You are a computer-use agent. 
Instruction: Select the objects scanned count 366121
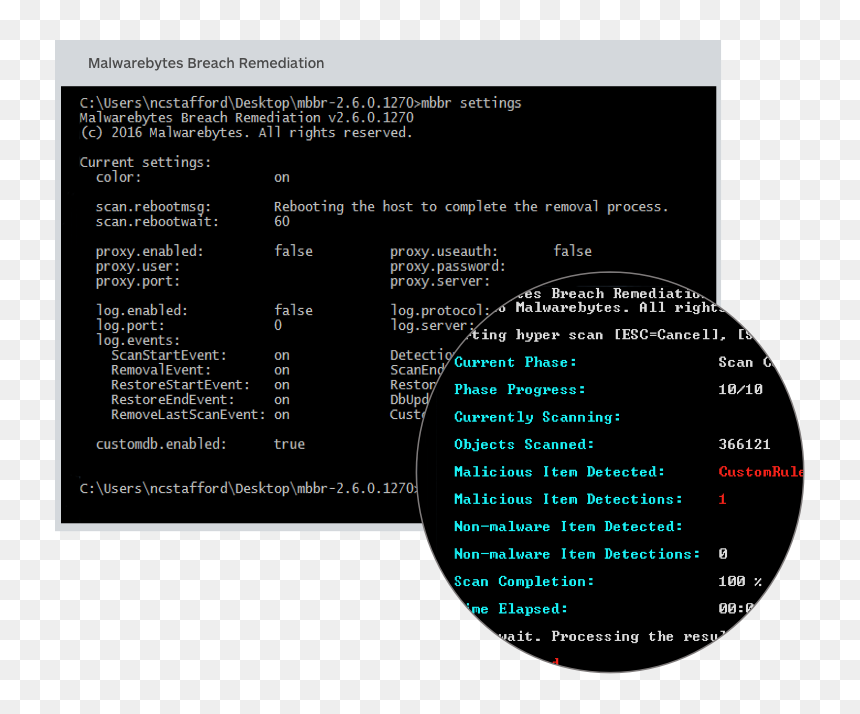click(744, 444)
